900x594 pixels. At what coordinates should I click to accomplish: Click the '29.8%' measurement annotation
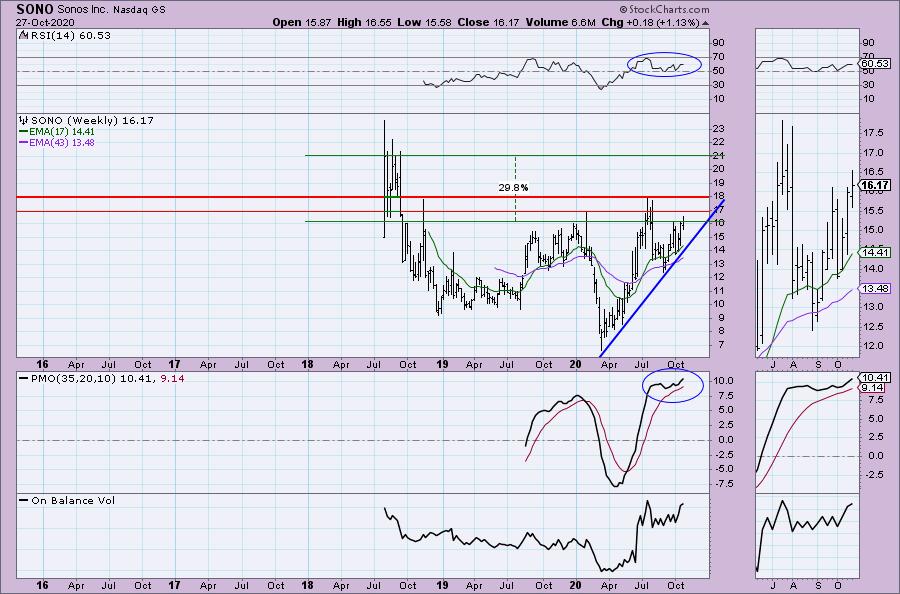[513, 188]
